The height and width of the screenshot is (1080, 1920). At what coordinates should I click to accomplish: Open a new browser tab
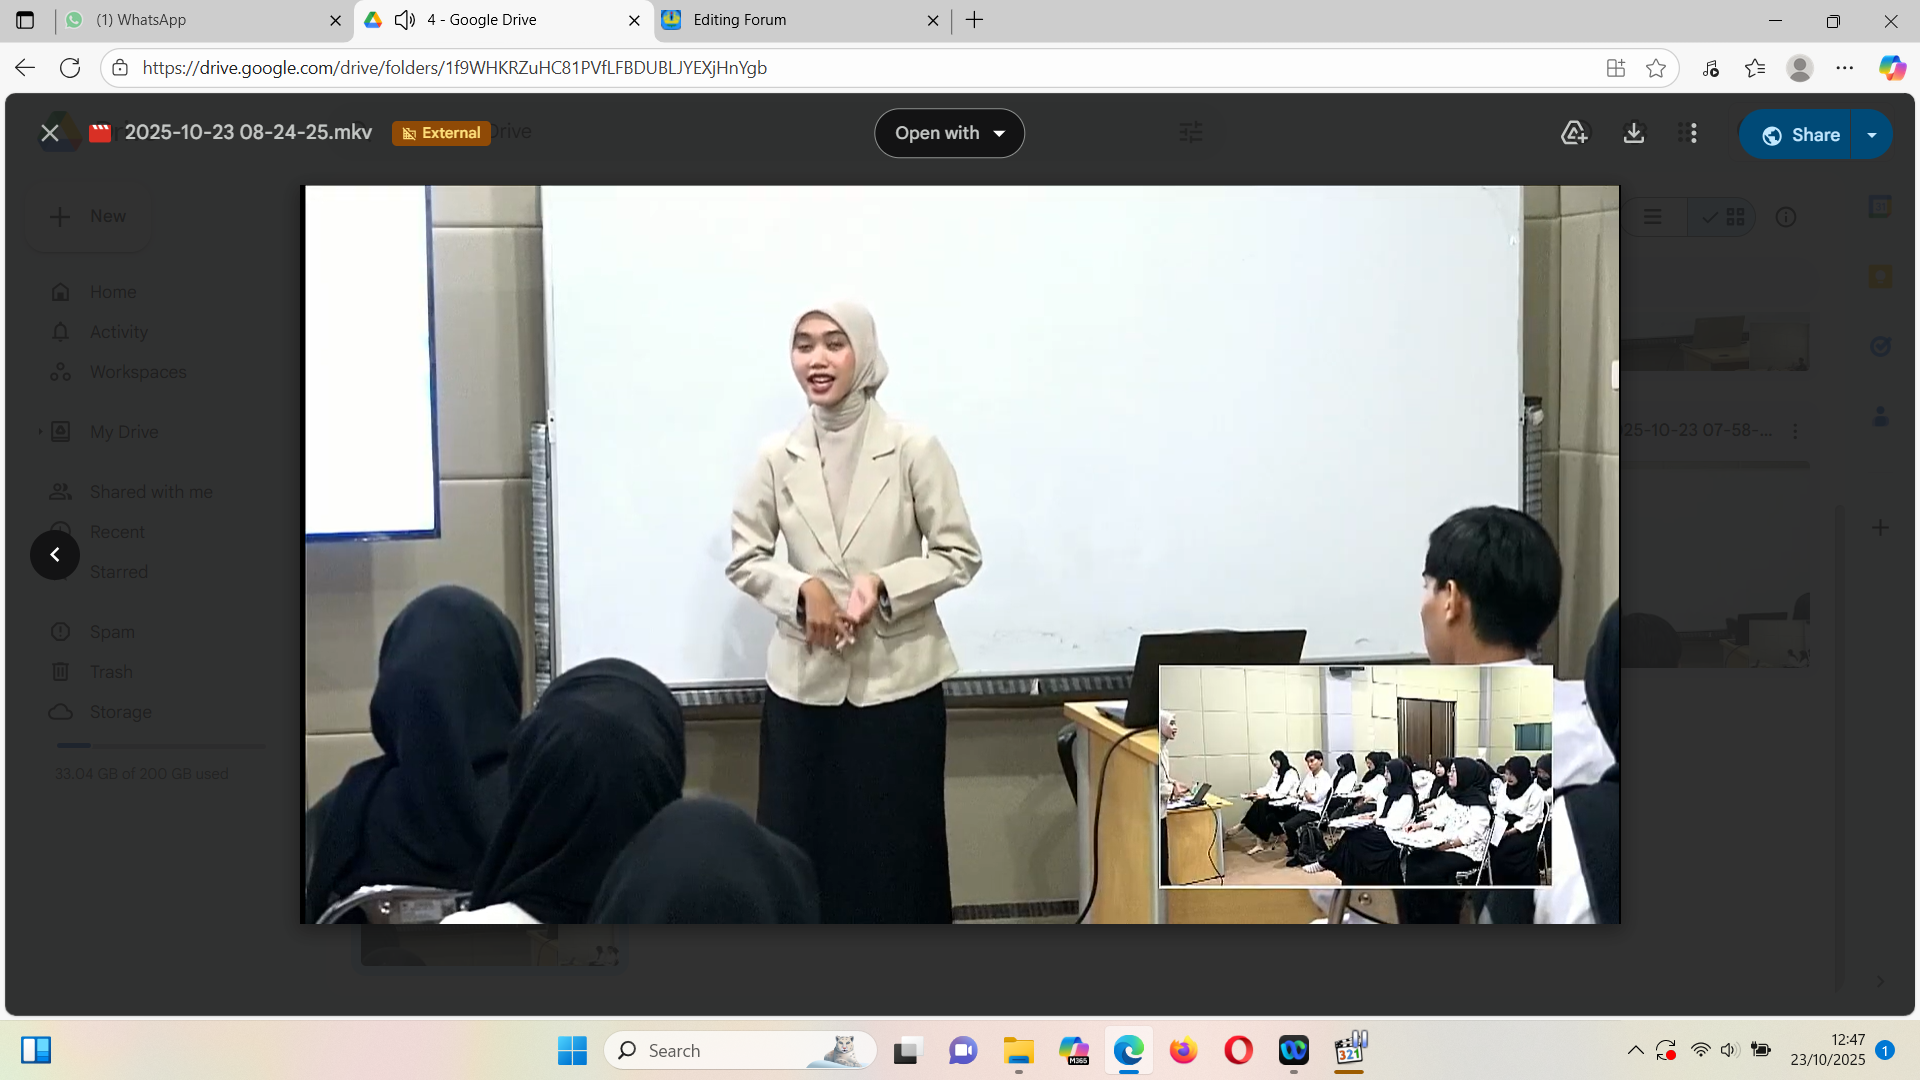pos(975,20)
